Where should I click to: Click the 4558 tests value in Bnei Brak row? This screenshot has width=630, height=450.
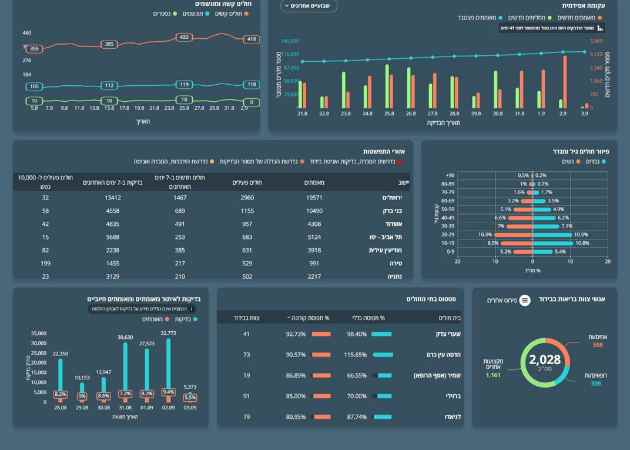[x=112, y=211]
